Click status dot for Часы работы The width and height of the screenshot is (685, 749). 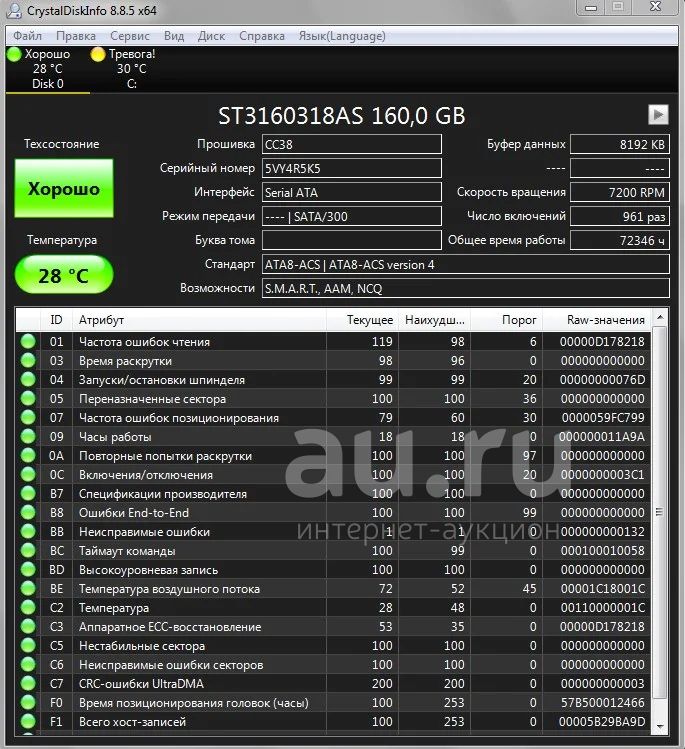[28, 437]
